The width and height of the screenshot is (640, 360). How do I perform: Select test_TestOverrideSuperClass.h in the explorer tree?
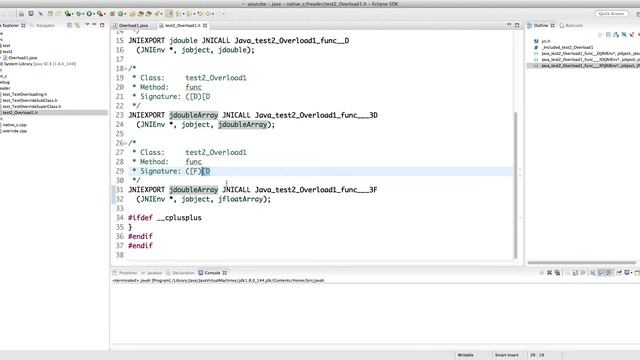(x=32, y=107)
